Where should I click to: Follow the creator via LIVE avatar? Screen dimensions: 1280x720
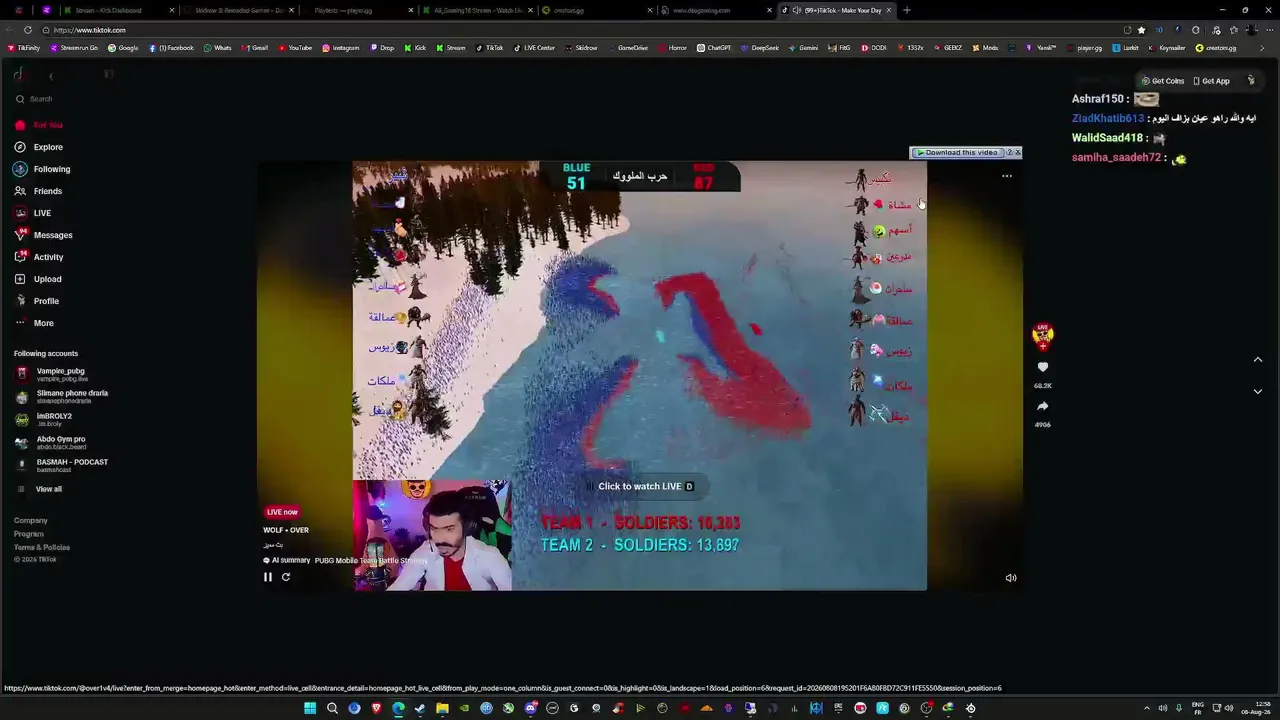[x=1043, y=336]
